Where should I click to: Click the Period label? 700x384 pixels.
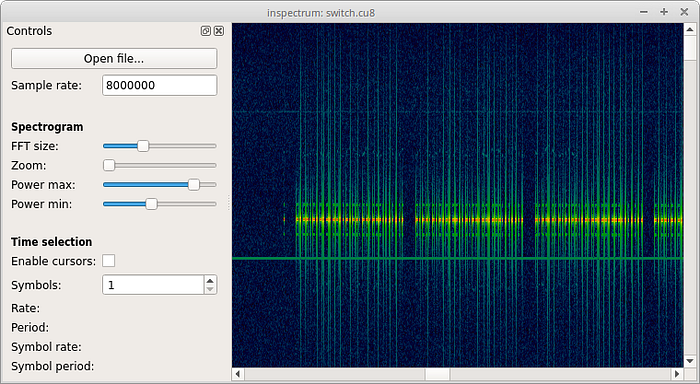pyautogui.click(x=30, y=327)
